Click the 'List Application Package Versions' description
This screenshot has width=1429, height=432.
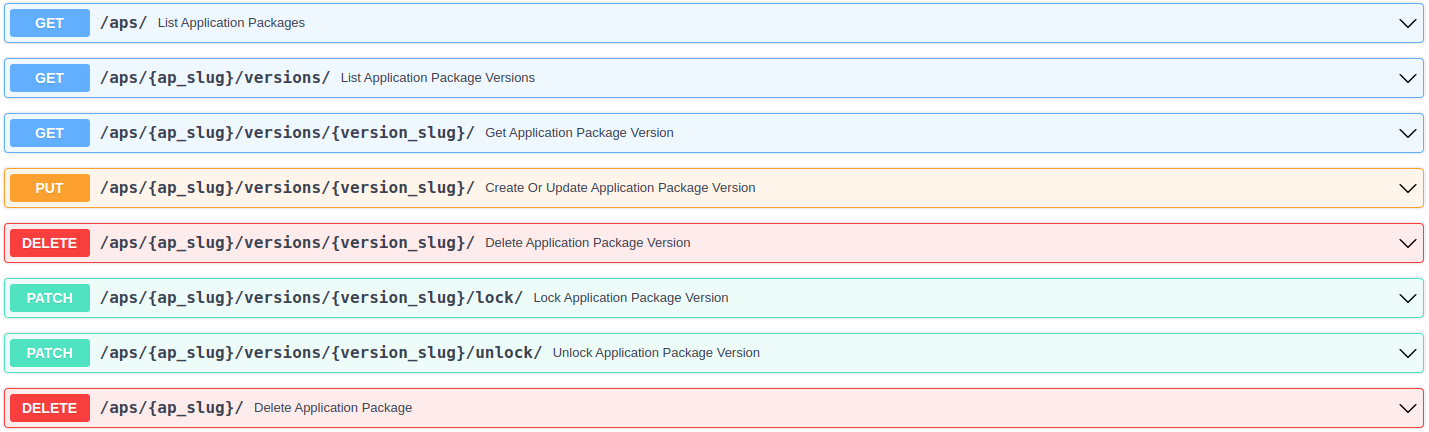[438, 78]
